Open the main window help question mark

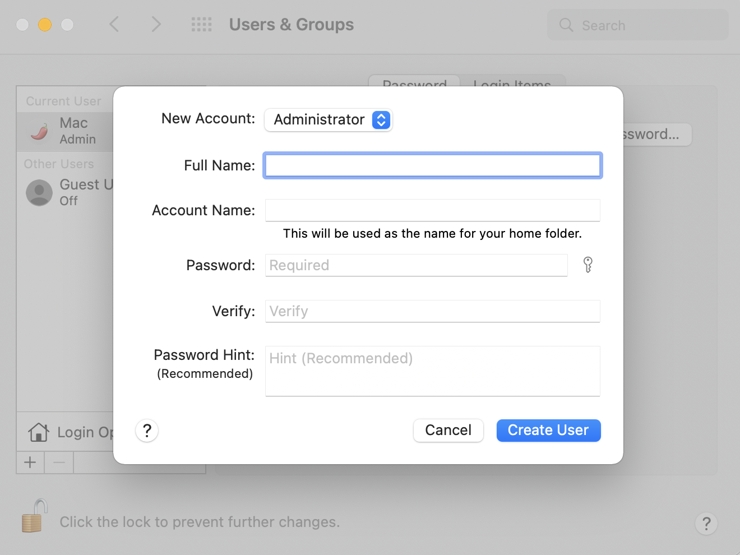706,523
